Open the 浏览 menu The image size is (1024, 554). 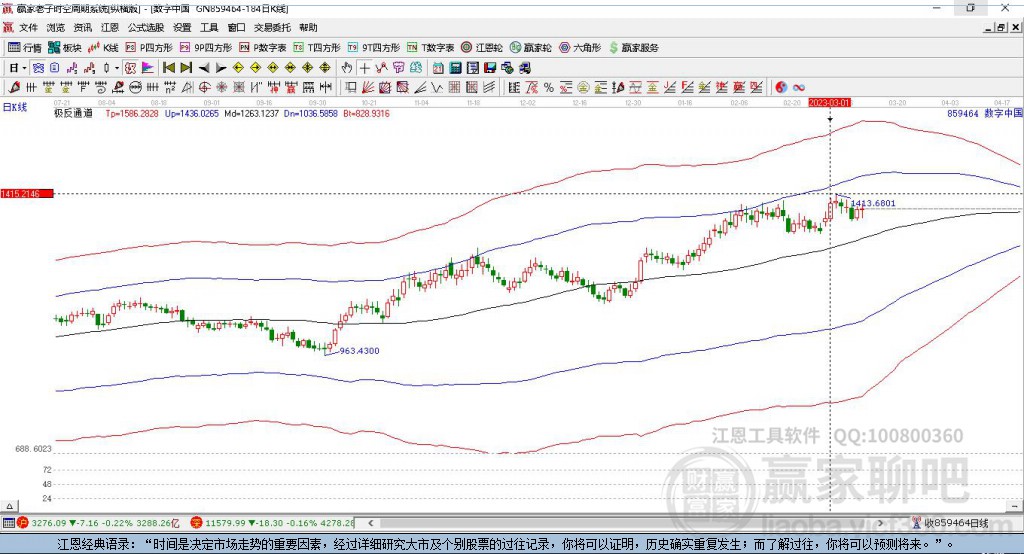click(56, 27)
